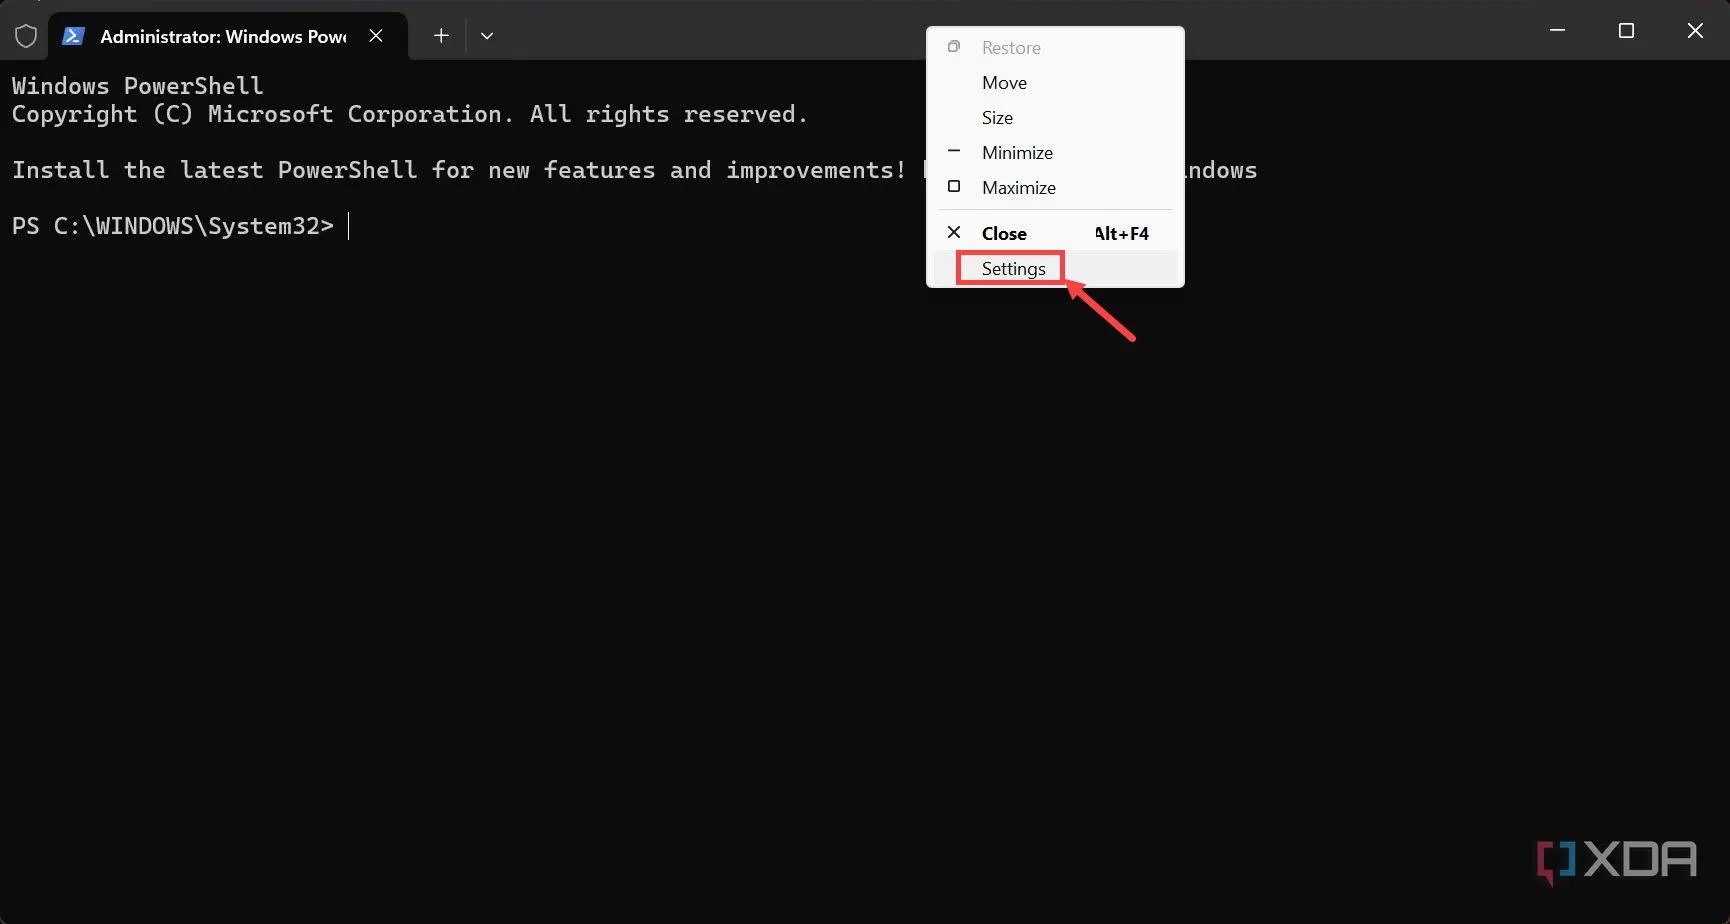
Task: Open a new tab with the plus button
Action: point(441,36)
